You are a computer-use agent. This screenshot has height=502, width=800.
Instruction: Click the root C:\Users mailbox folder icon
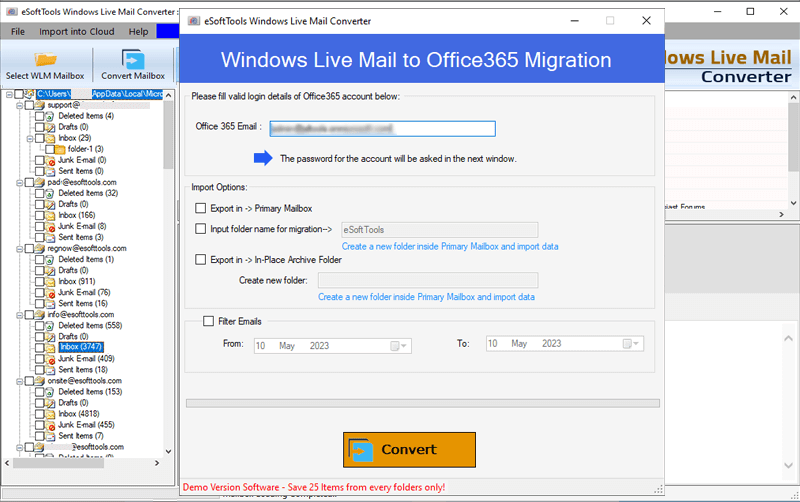point(30,94)
